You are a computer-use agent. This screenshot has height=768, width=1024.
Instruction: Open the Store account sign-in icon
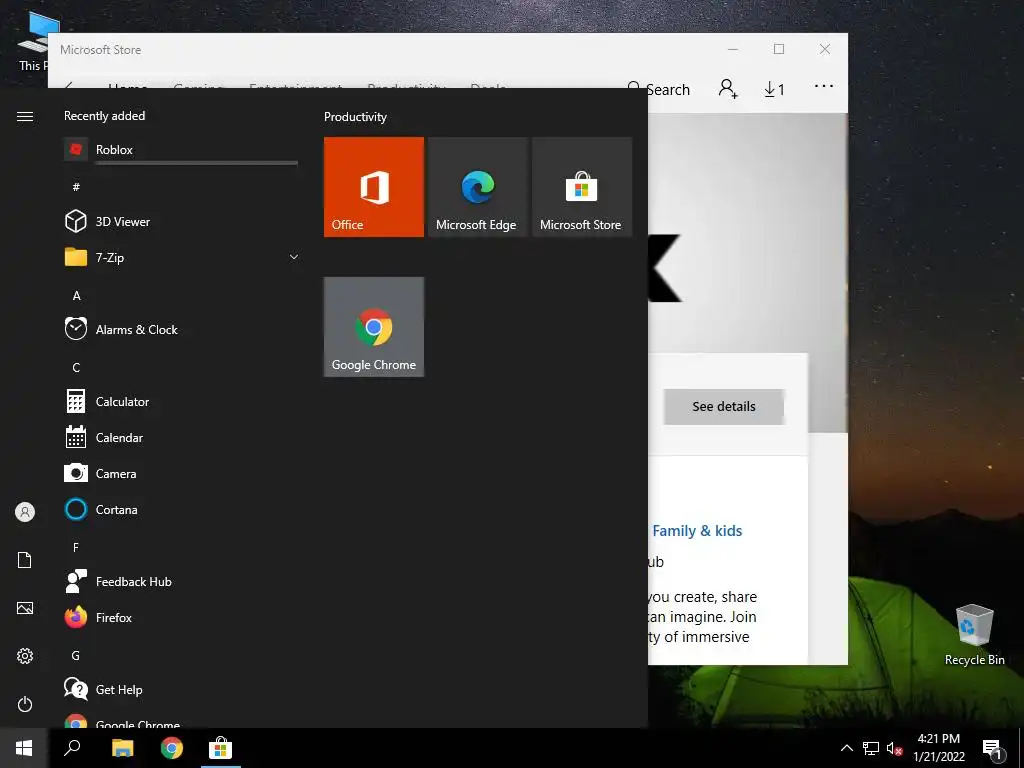point(728,89)
